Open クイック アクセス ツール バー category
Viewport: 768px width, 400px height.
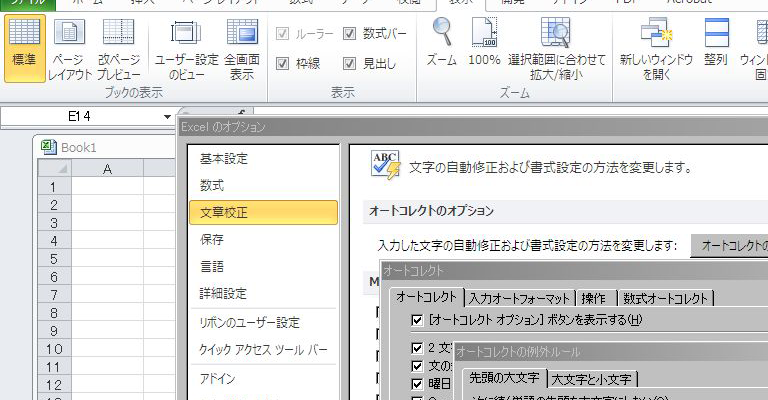264,350
